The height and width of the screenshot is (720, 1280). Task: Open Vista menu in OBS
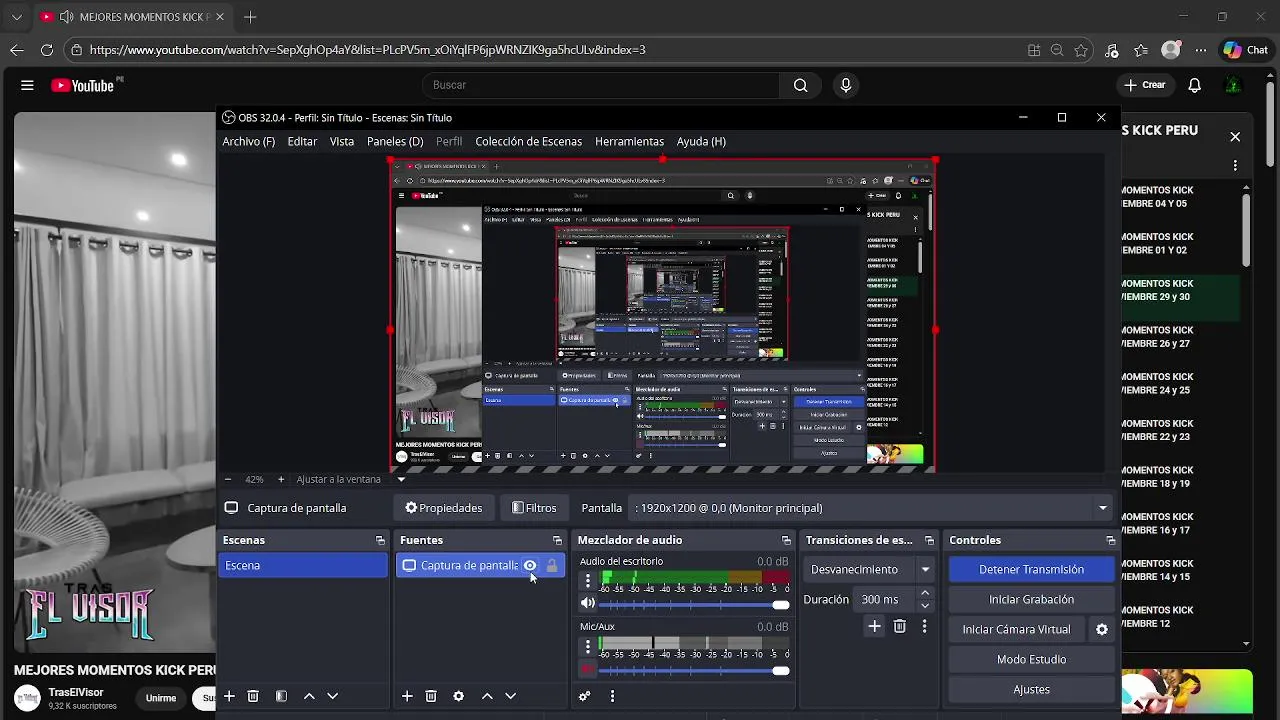[342, 142]
